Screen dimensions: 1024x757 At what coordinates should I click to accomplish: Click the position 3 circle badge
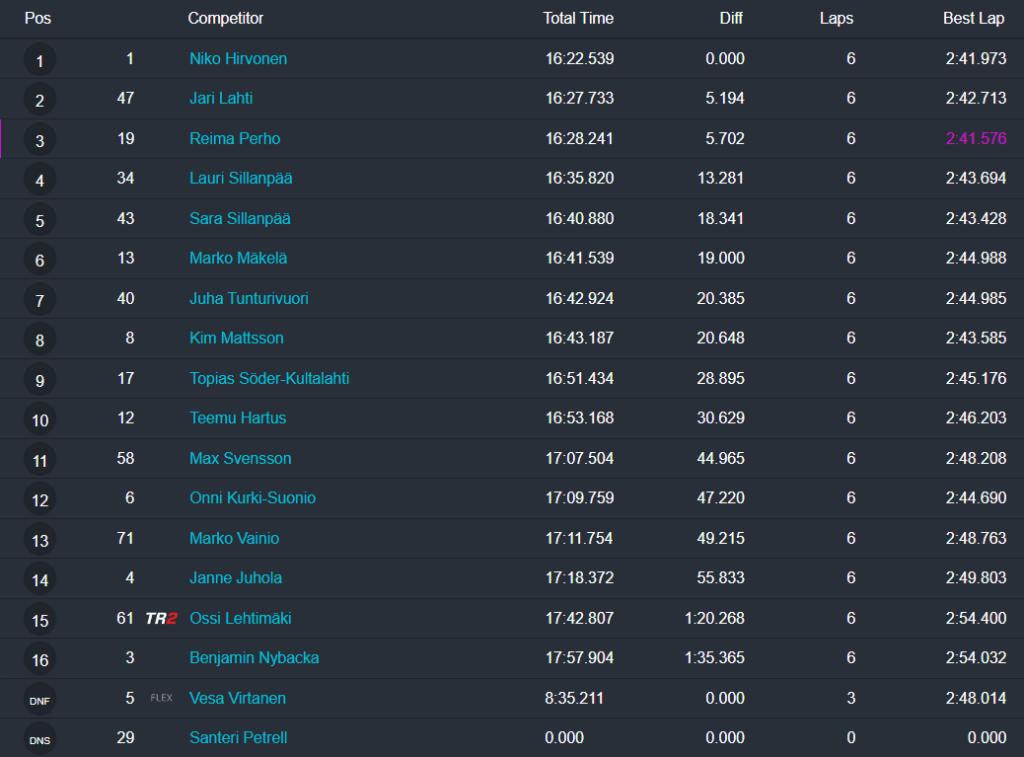(x=40, y=141)
